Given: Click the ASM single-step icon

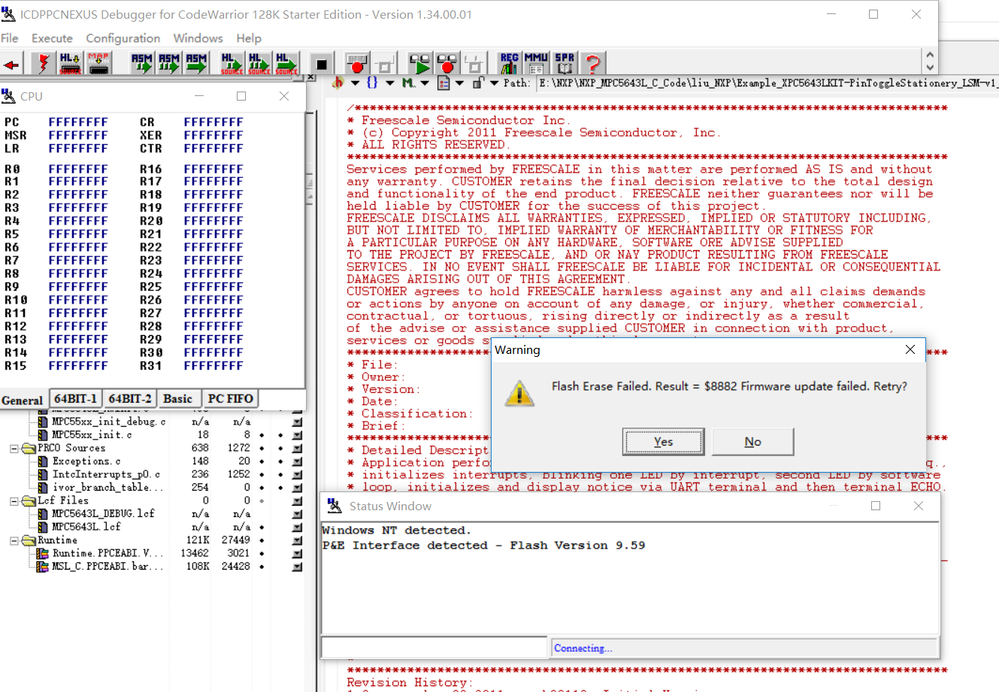Looking at the screenshot, I should pos(141,64).
